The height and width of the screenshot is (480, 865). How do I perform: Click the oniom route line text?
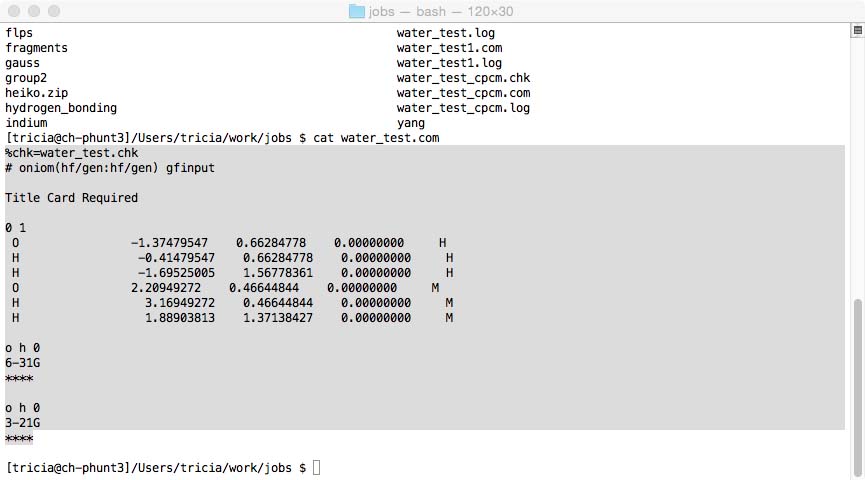pyautogui.click(x=110, y=168)
